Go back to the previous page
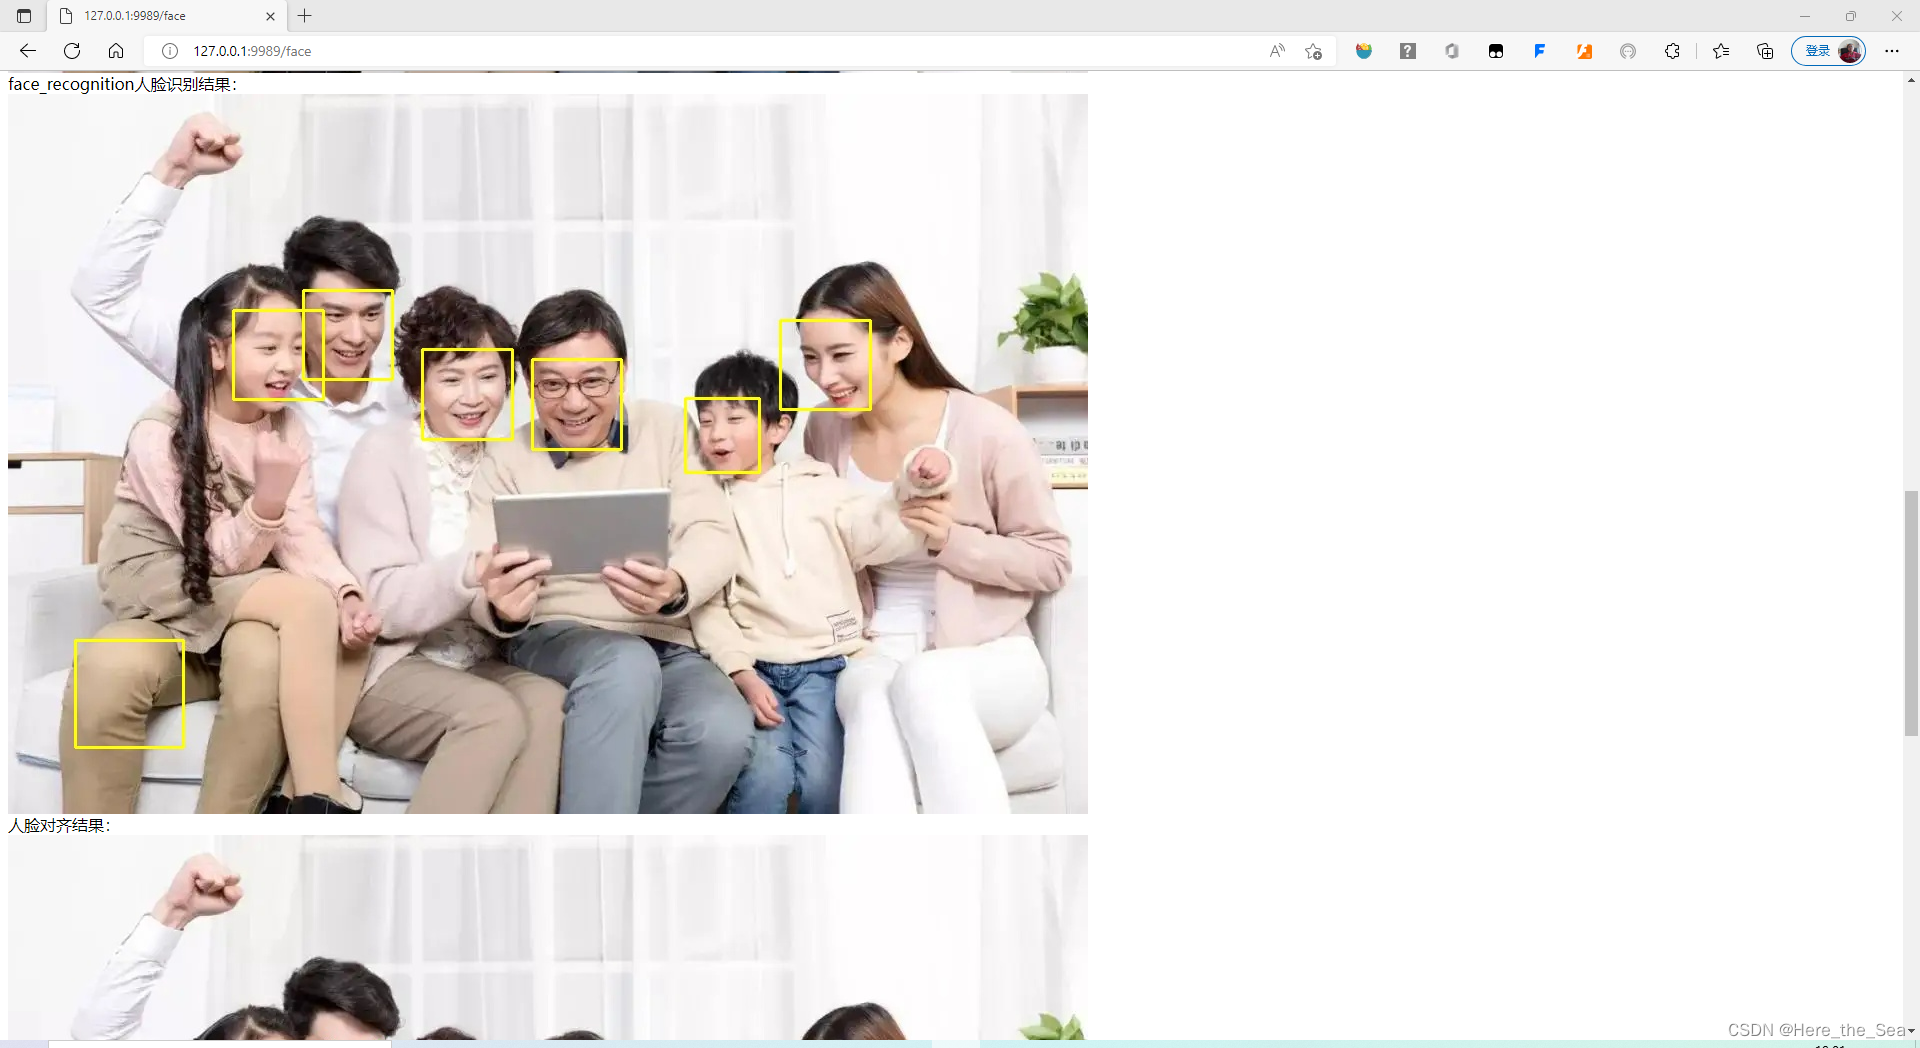The width and height of the screenshot is (1920, 1048). click(28, 51)
